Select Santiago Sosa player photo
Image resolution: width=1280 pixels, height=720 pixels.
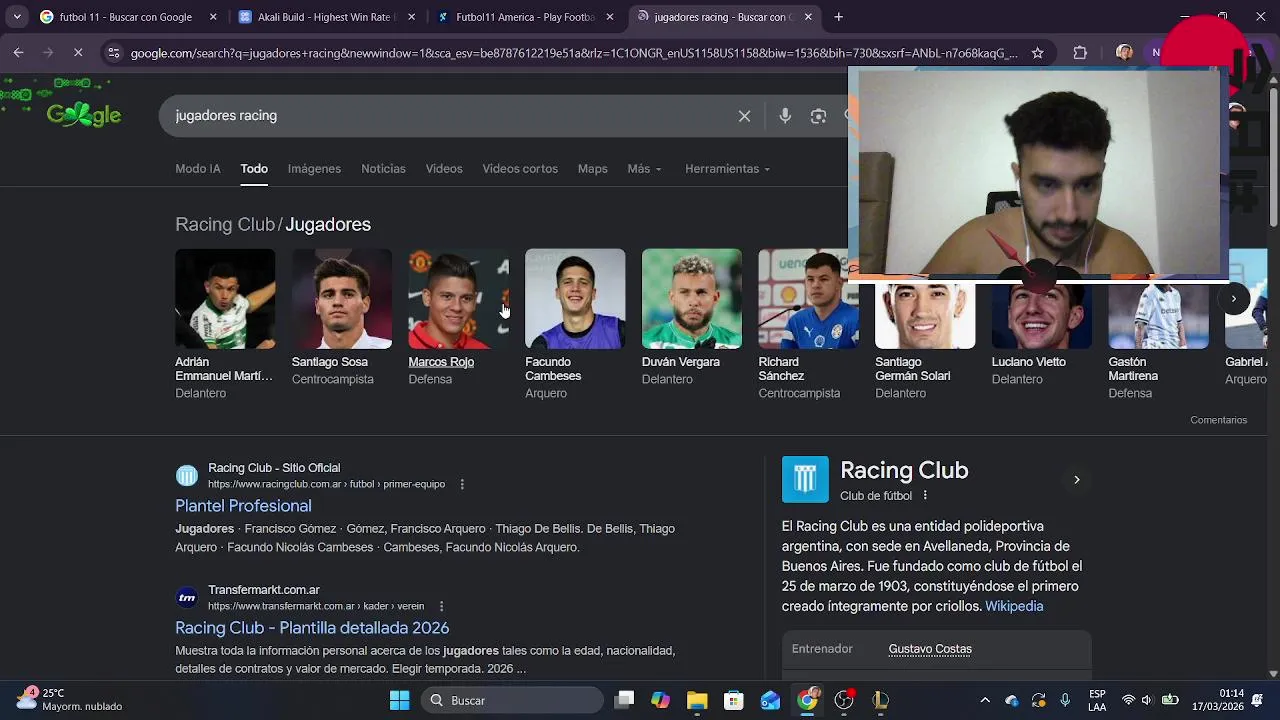[x=342, y=299]
